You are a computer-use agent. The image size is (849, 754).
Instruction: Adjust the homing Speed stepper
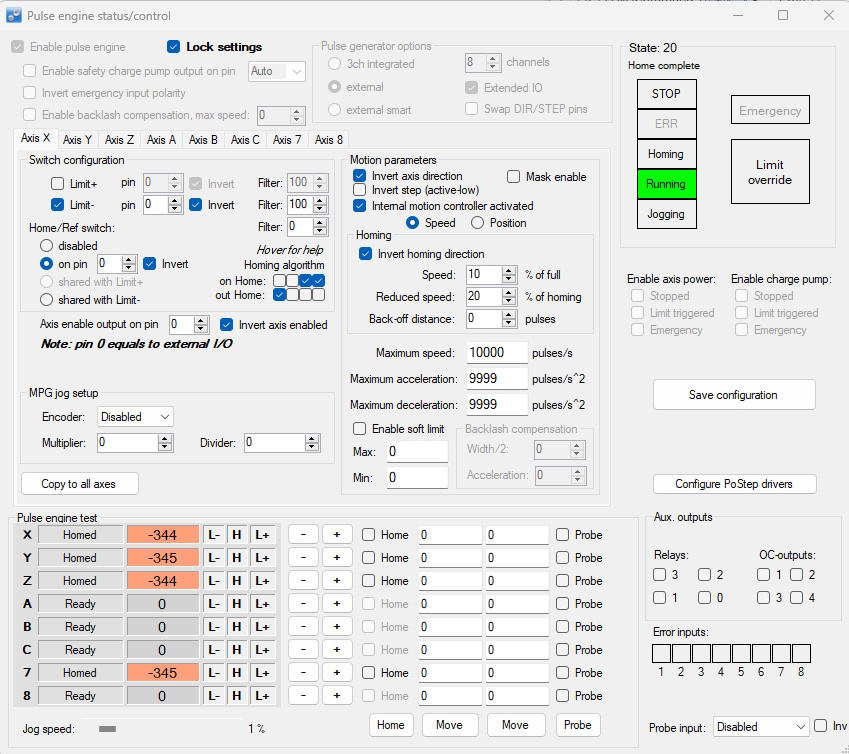pos(508,275)
